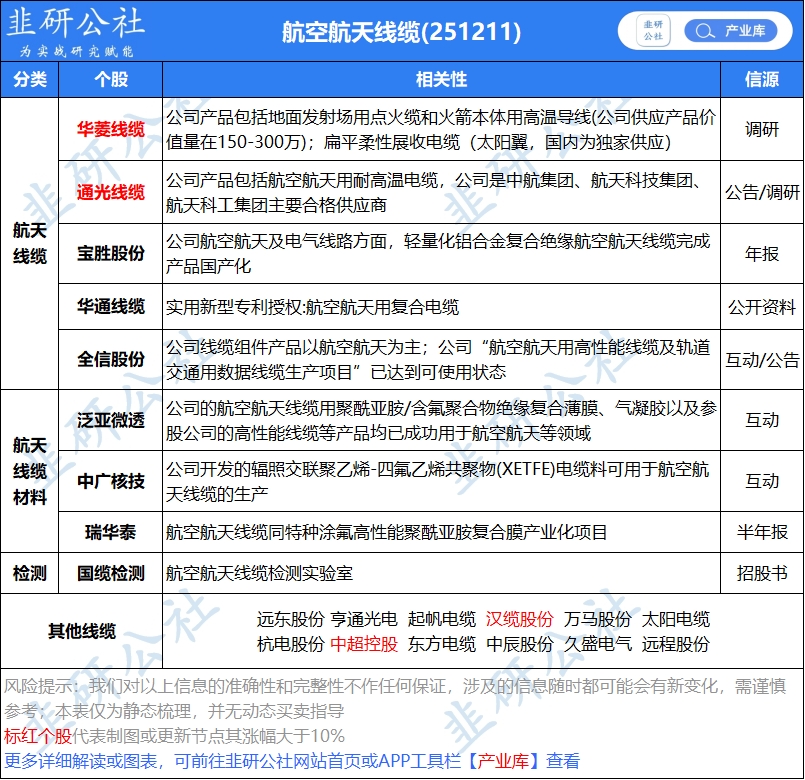Select stock 全信股份
The height and width of the screenshot is (780, 805).
pos(110,359)
